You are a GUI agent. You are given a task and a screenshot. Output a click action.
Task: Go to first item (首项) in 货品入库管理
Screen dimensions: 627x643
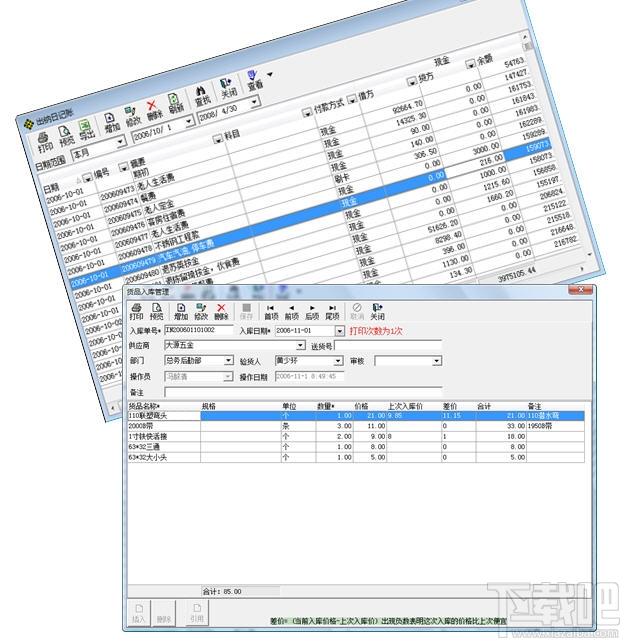tap(271, 312)
